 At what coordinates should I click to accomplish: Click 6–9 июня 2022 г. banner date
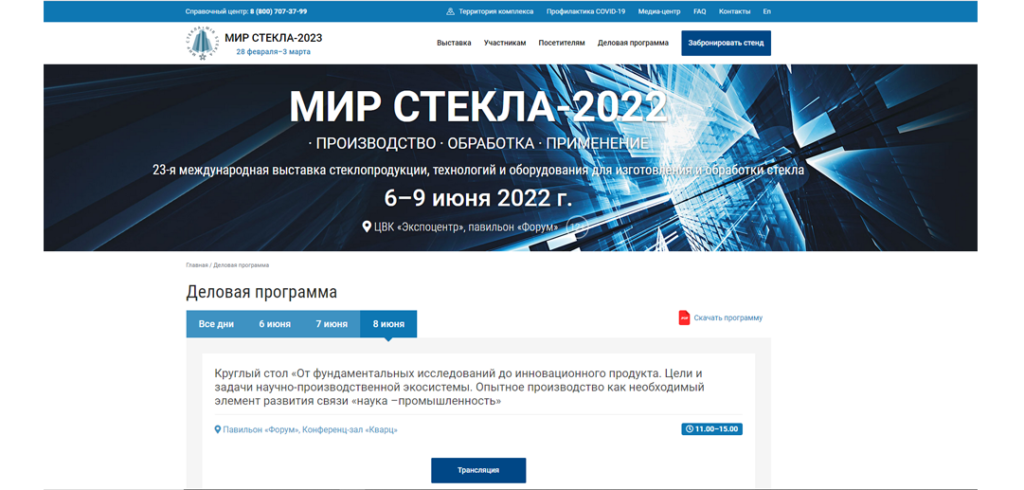pyautogui.click(x=478, y=197)
